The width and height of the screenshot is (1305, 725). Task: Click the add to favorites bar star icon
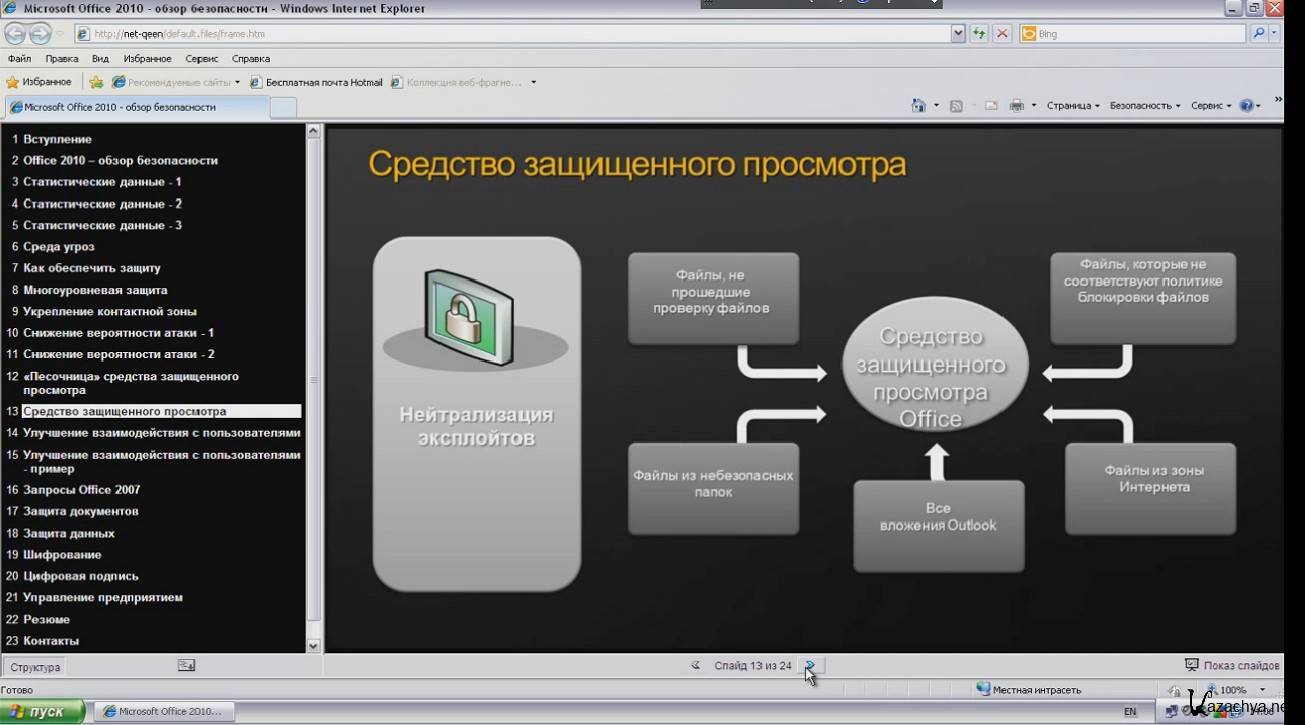tap(96, 82)
